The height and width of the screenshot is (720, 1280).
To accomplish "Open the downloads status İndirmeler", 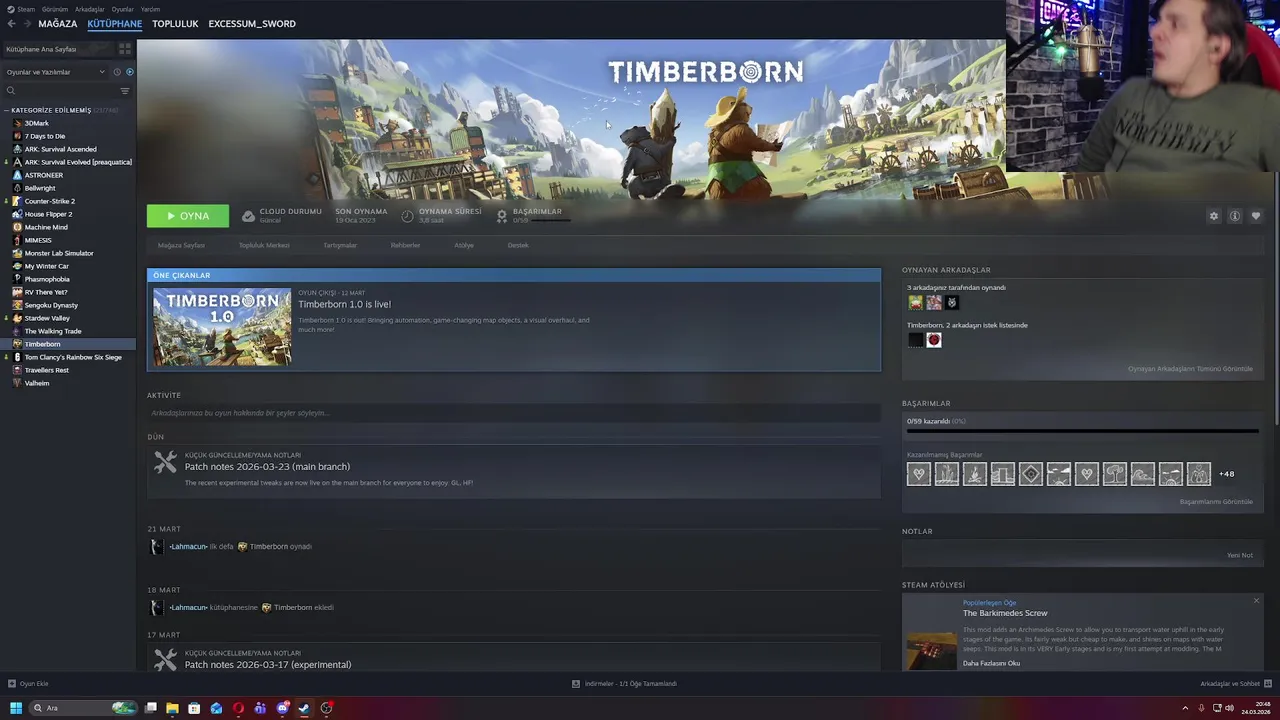I will 624,684.
